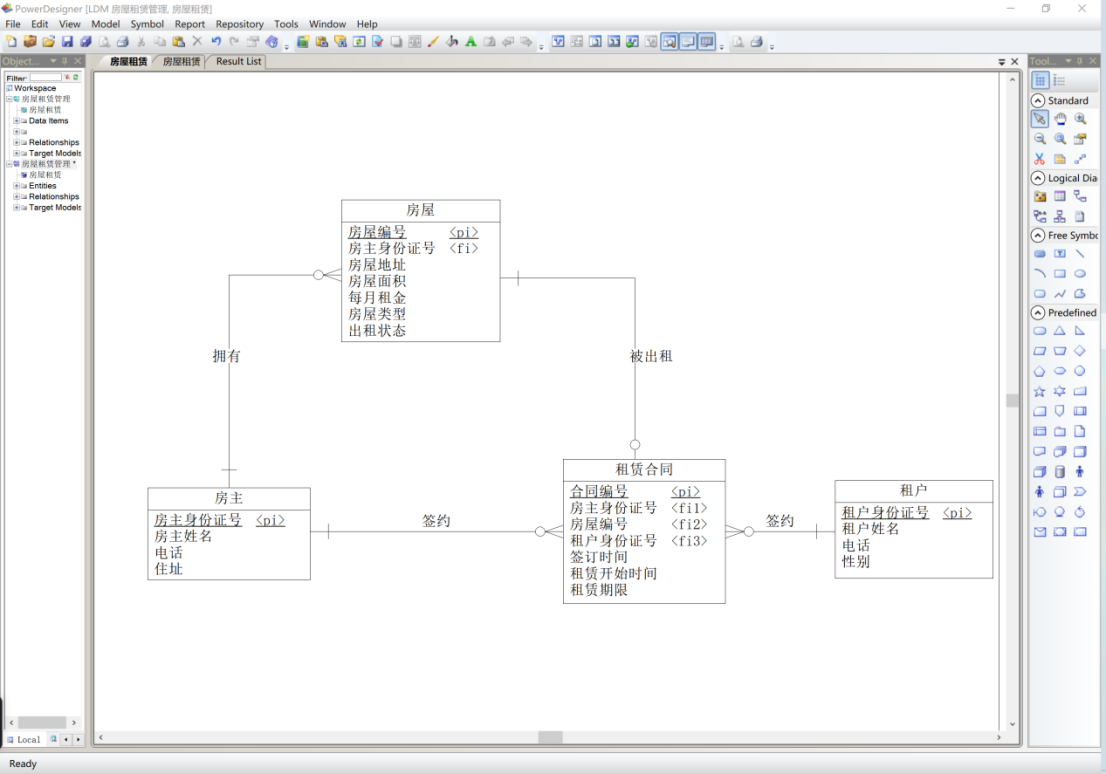Collapse the Standard toolbox section
The image size is (1106, 774).
pos(1038,100)
